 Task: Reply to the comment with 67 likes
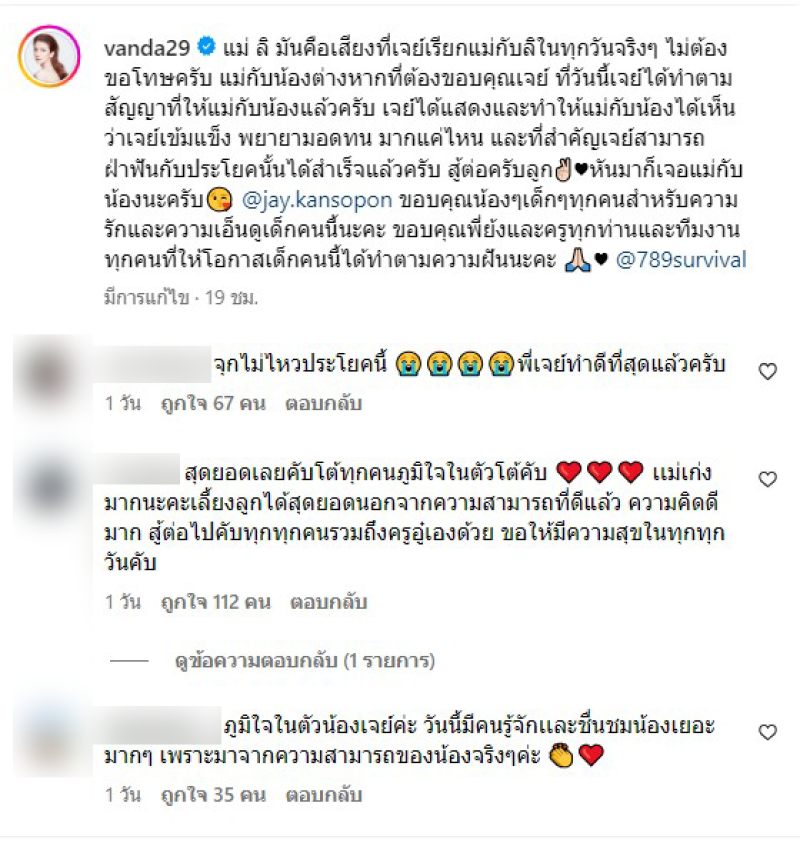click(x=323, y=404)
